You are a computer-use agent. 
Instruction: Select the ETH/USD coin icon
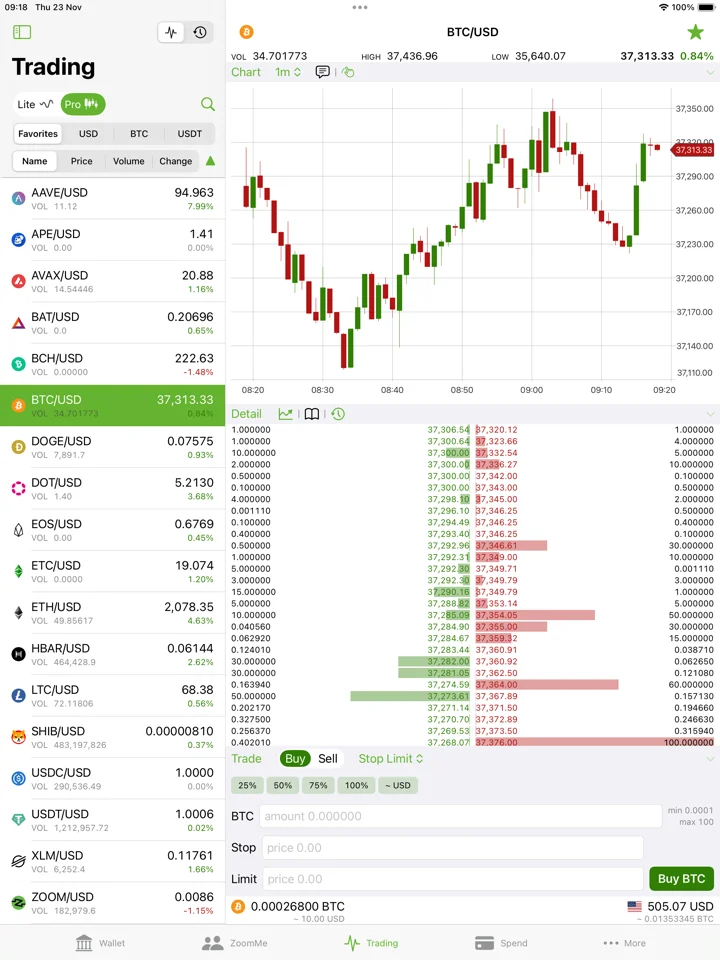(x=18, y=613)
